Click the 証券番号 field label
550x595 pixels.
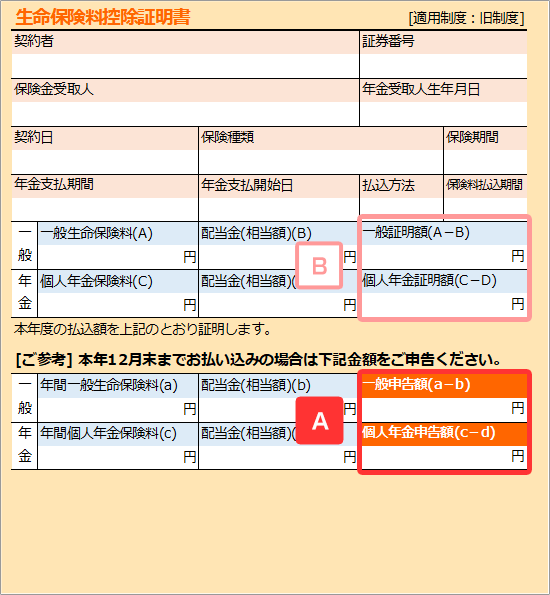388,41
